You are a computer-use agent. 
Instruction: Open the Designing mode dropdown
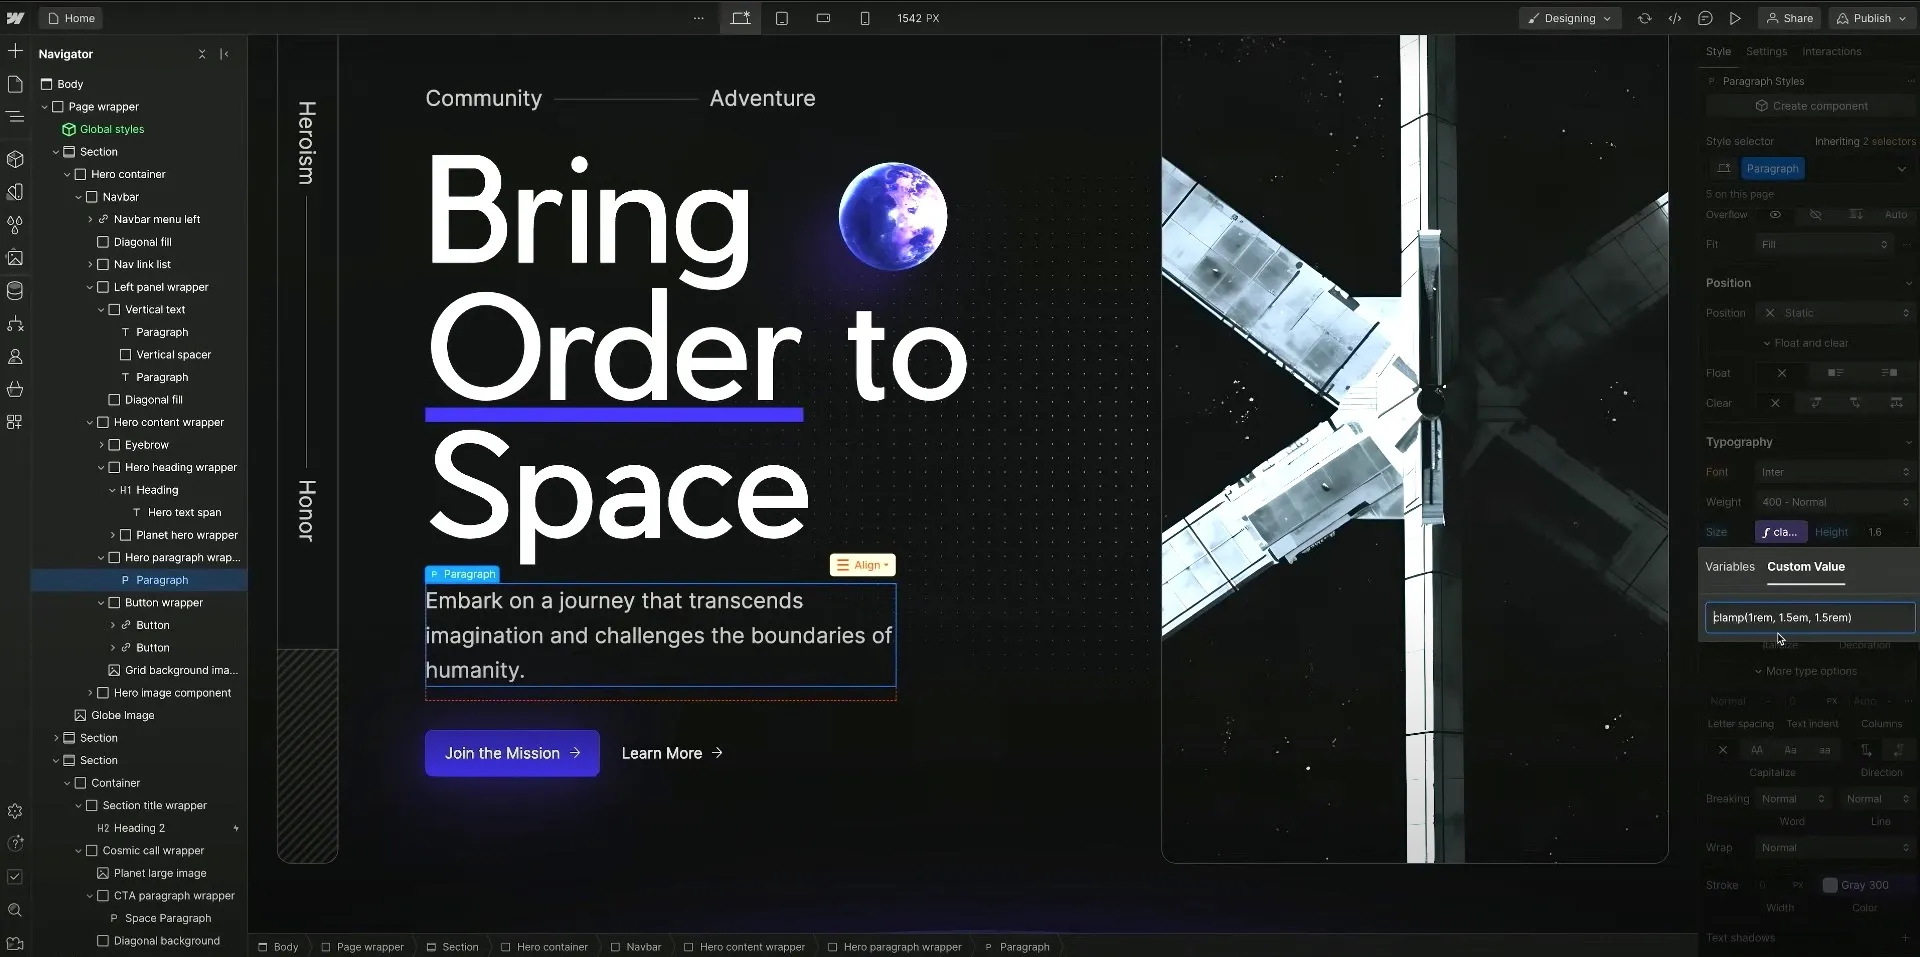1569,18
